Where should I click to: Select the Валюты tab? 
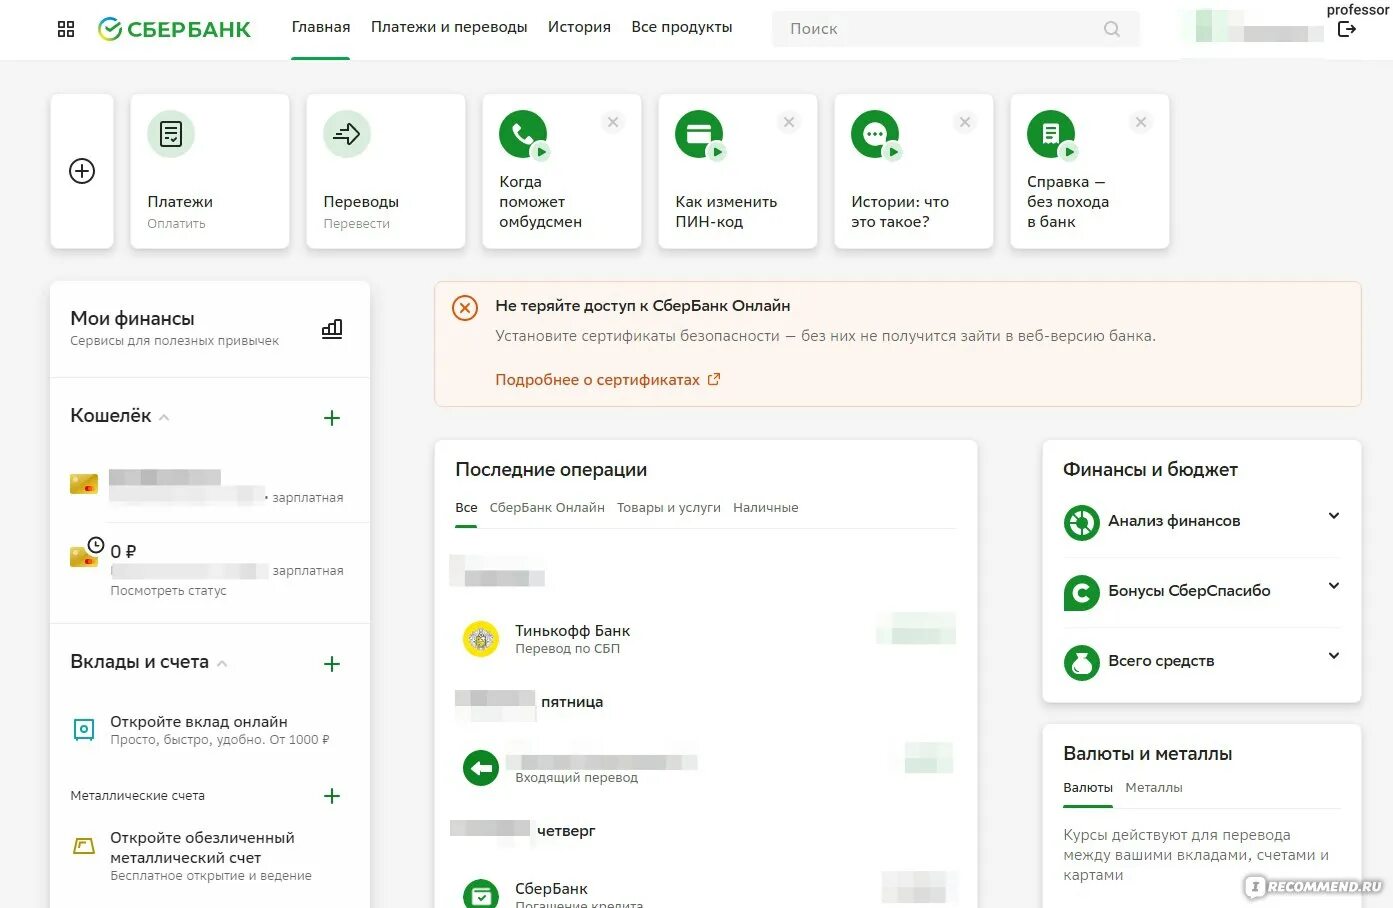pyautogui.click(x=1088, y=788)
